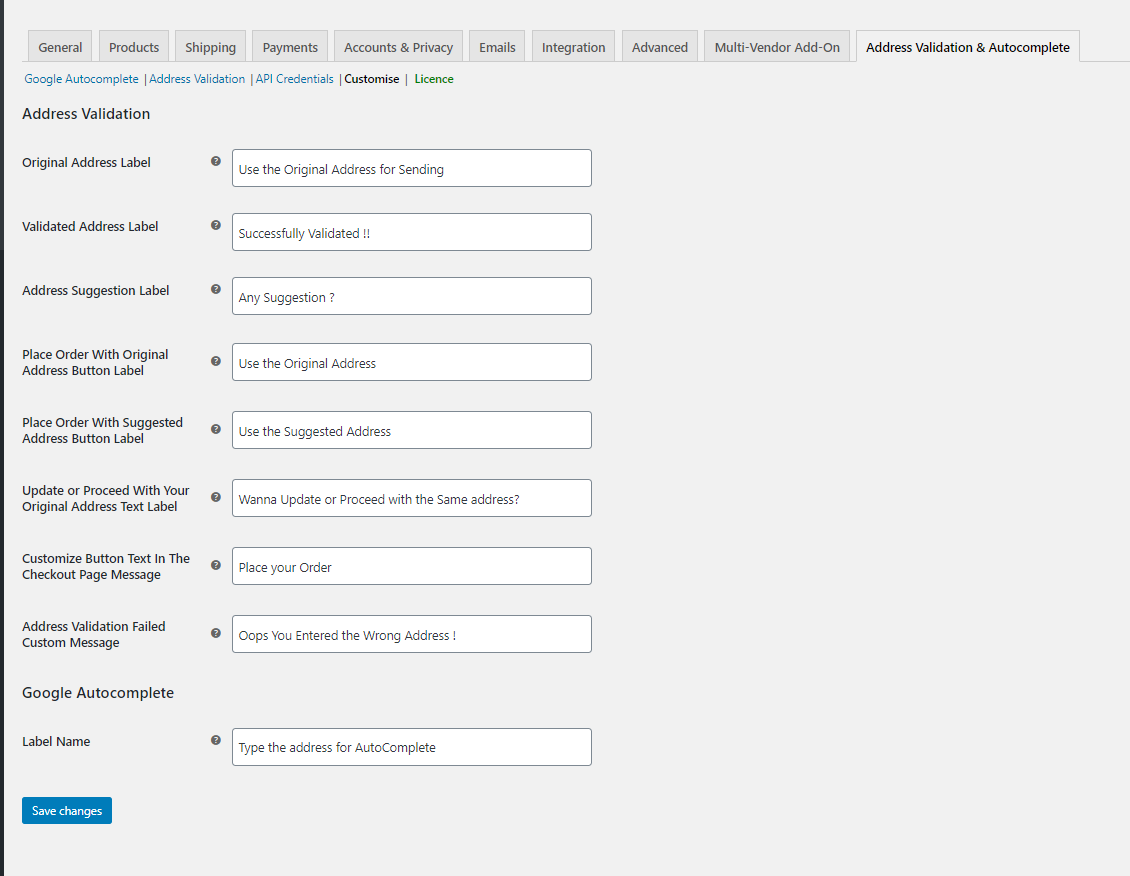Click the help icon next to Label Name
The image size is (1130, 876).
tap(216, 740)
